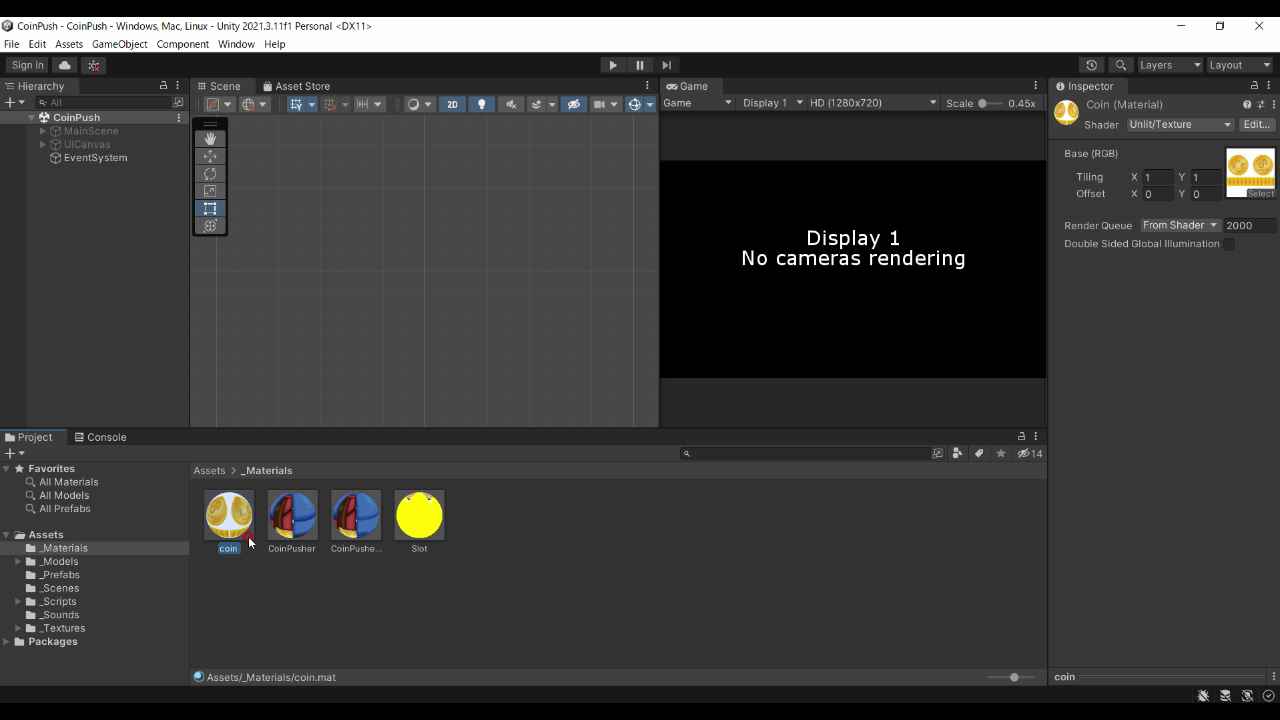The width and height of the screenshot is (1280, 720).
Task: Open the search-by-import-log-type icon in Project
Action: (937, 454)
